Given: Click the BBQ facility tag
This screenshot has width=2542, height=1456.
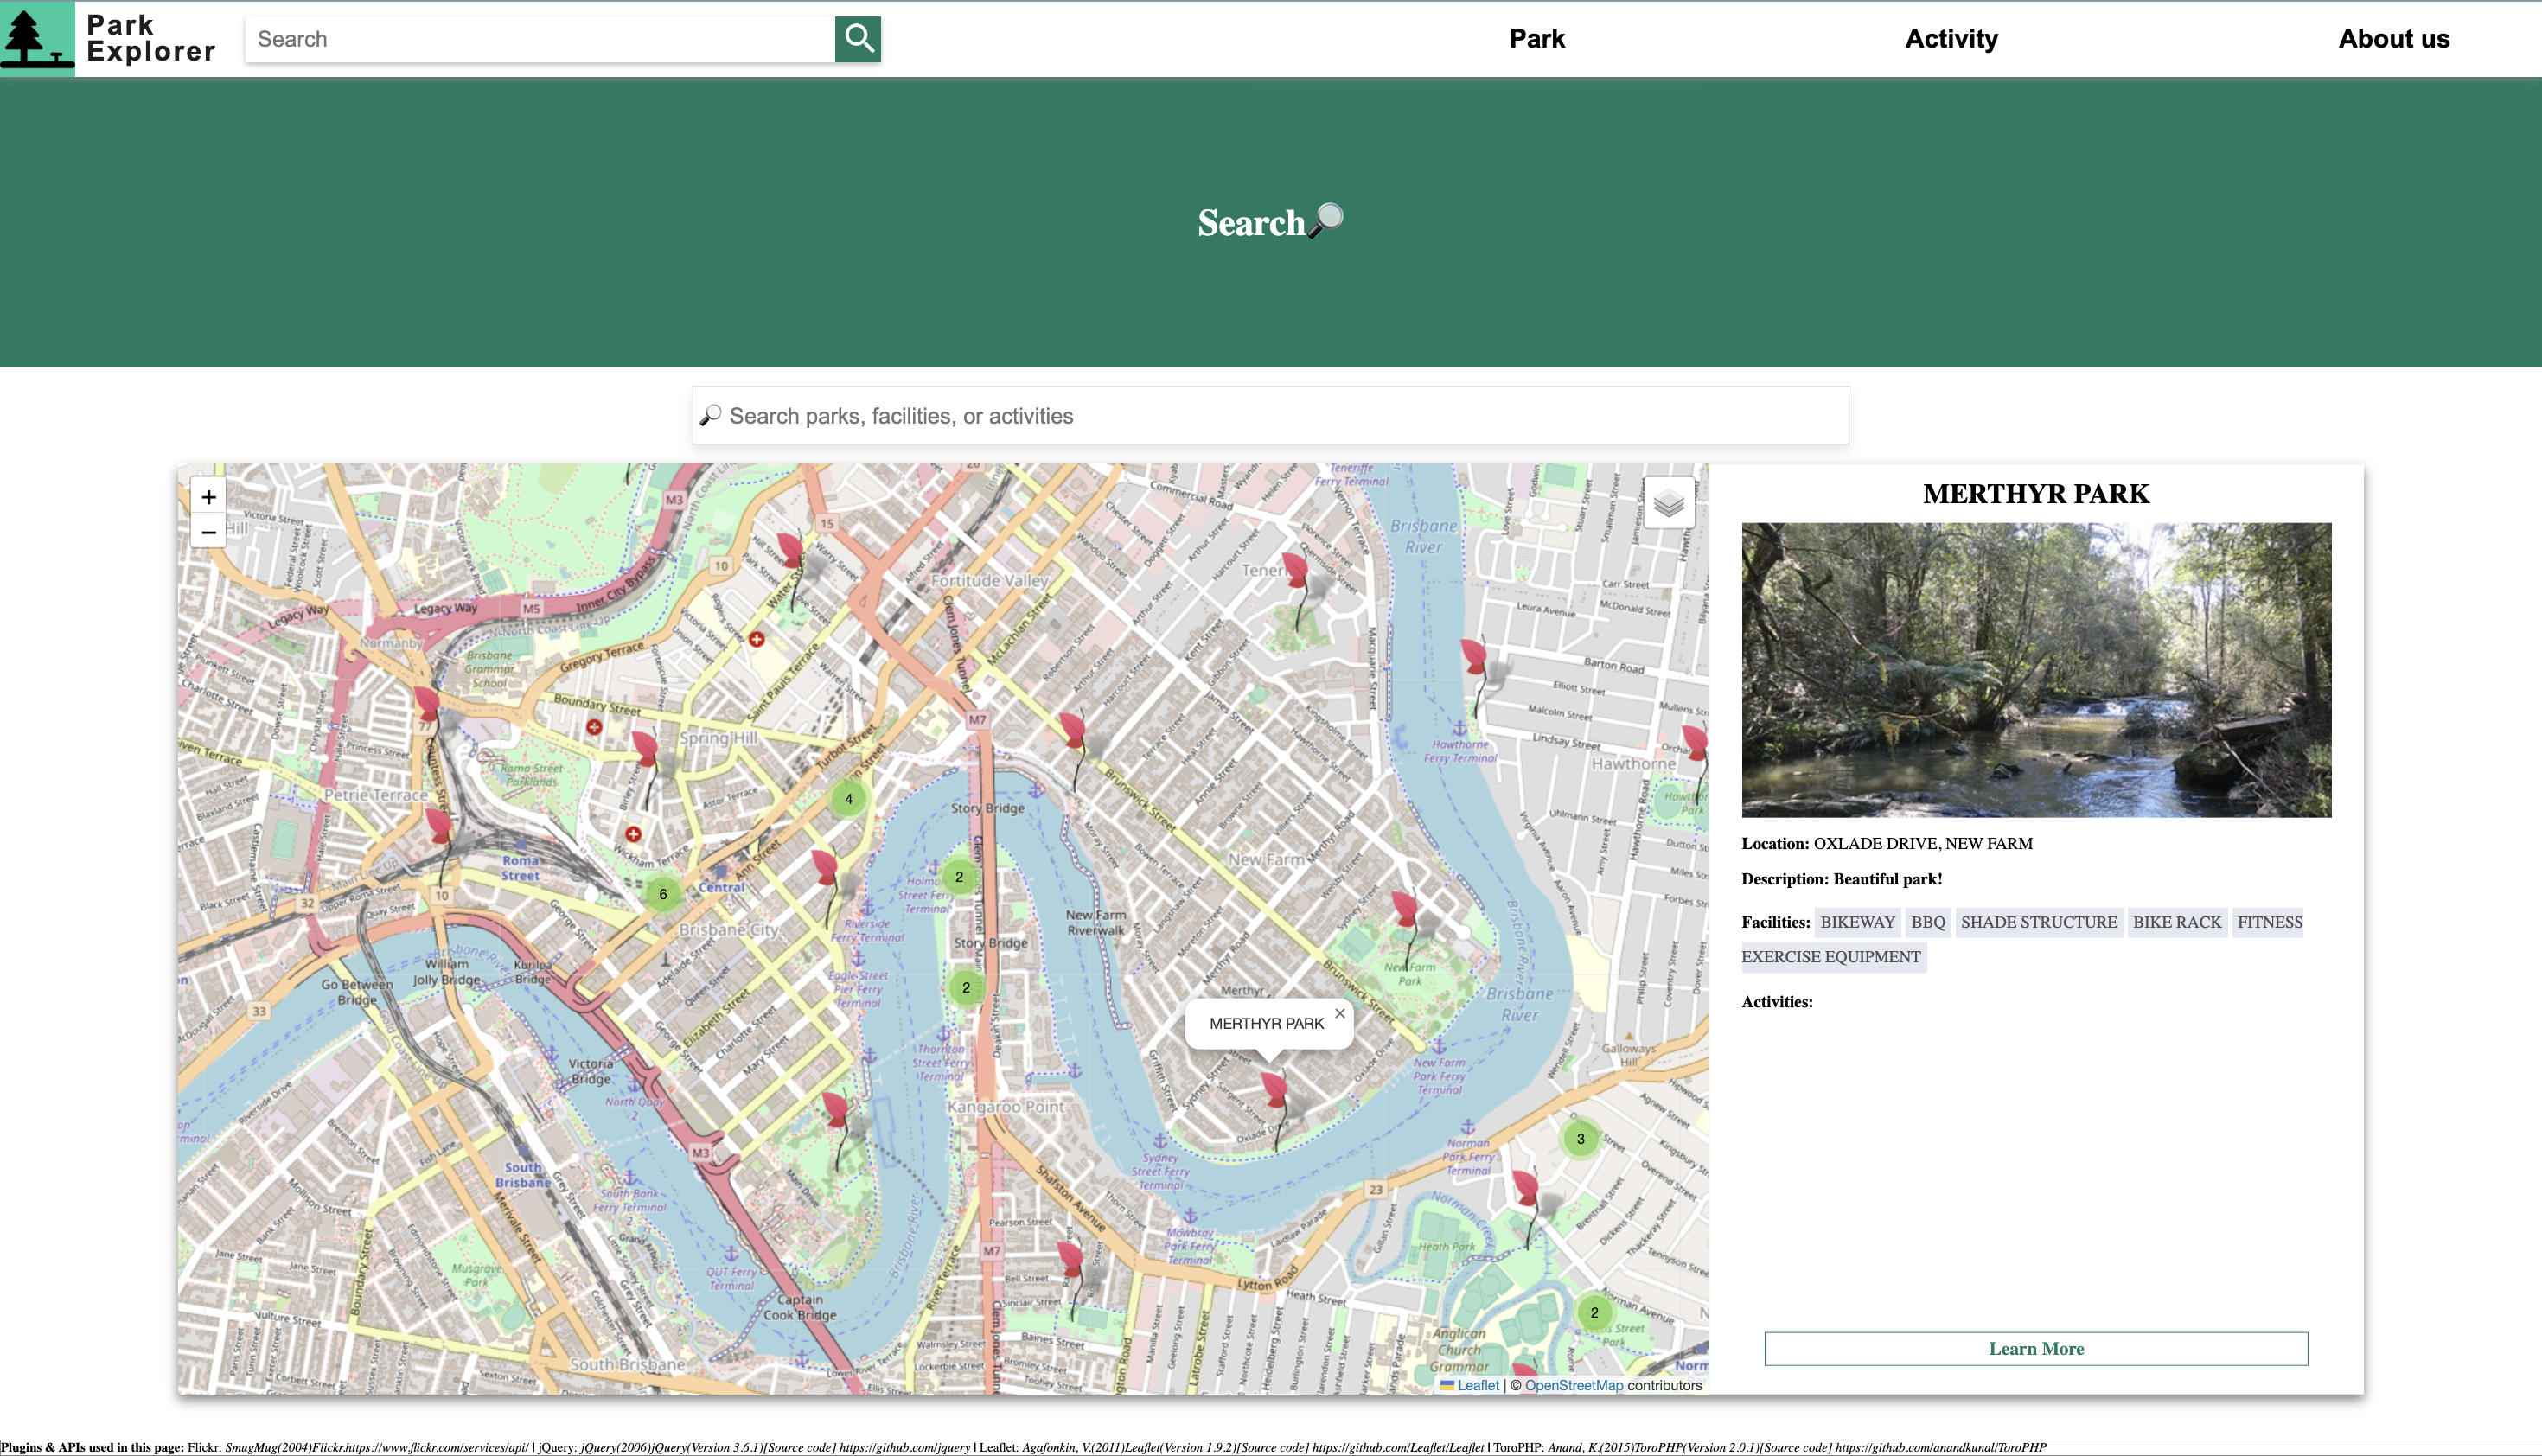Looking at the screenshot, I should [1927, 922].
